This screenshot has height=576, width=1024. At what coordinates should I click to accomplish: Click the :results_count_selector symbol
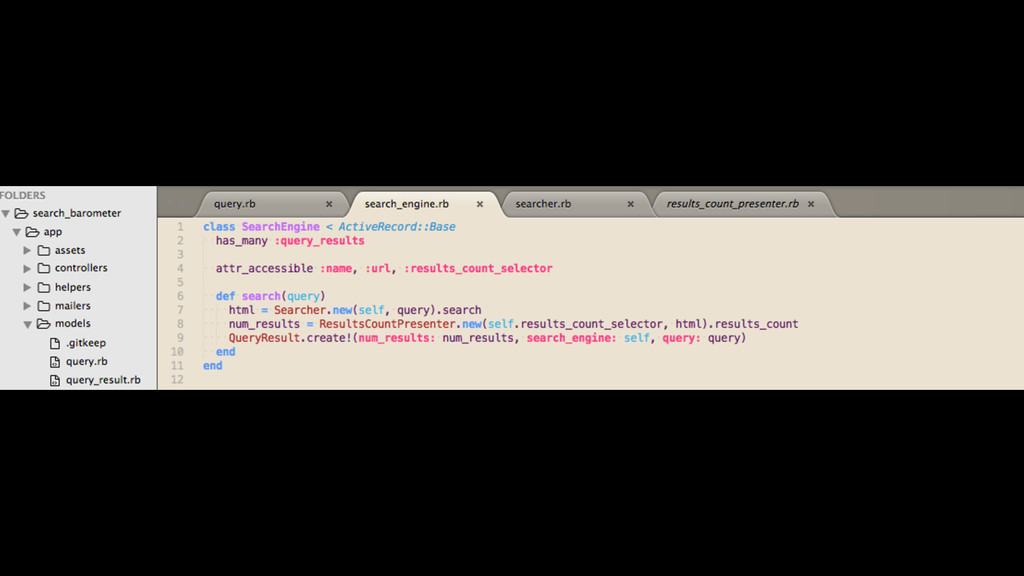[478, 268]
